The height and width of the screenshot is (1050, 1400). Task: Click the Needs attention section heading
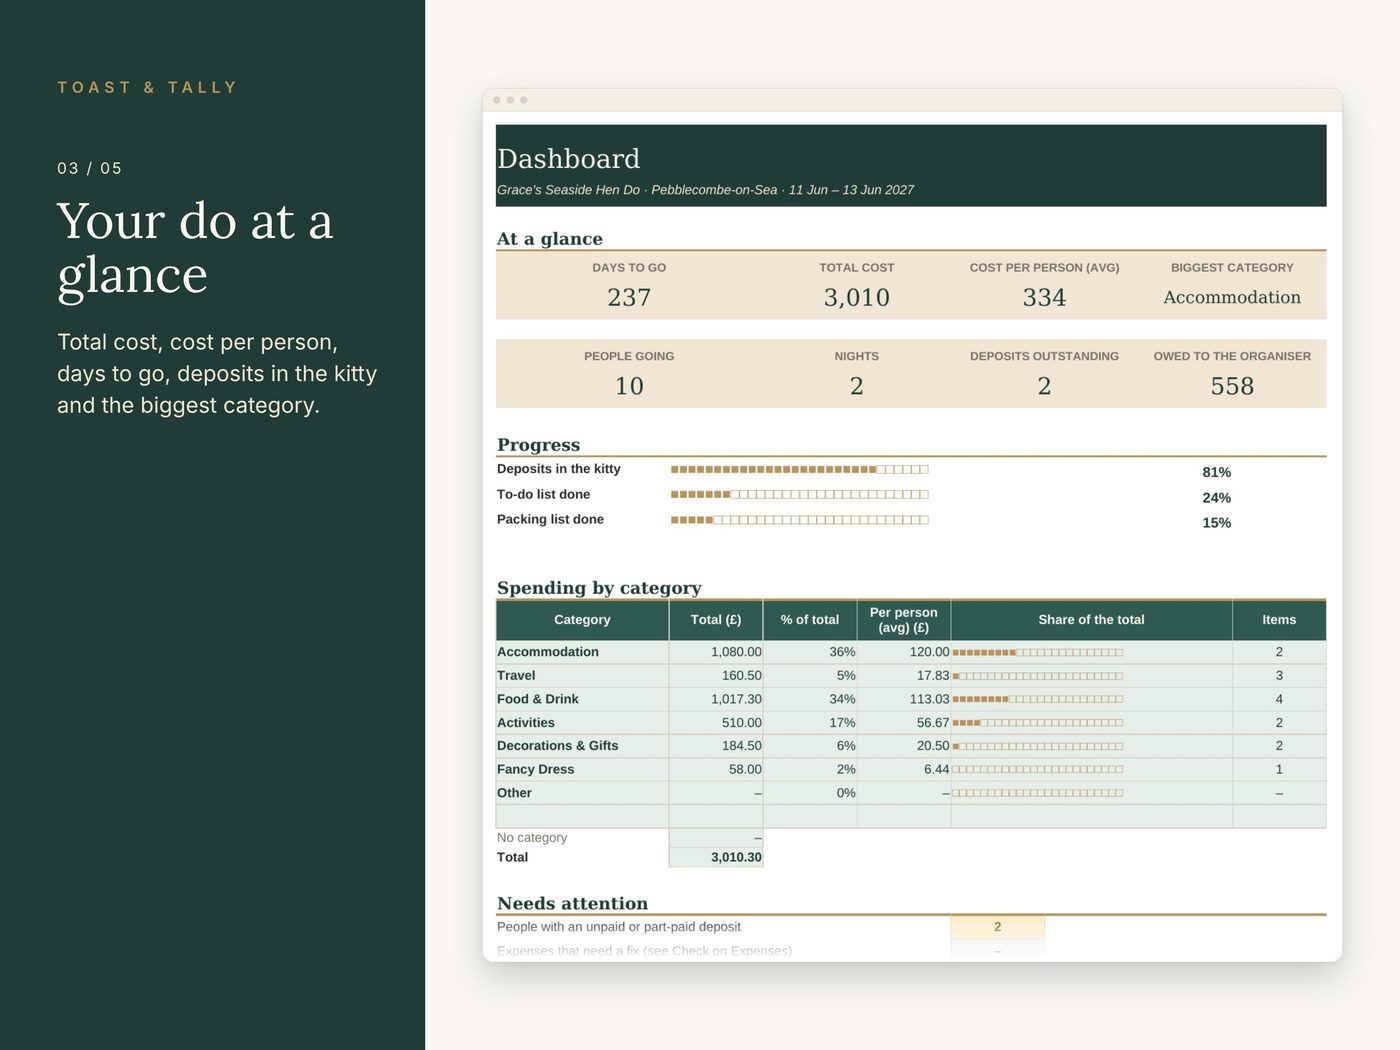[572, 903]
